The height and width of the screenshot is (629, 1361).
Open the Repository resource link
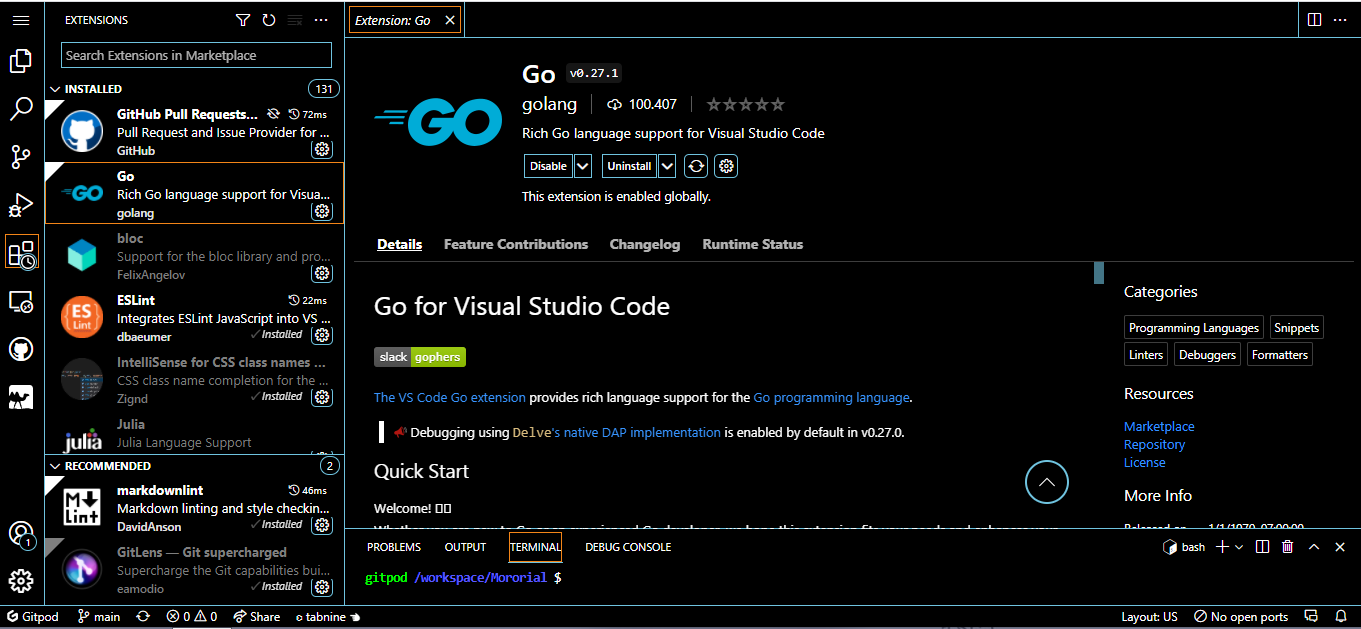[x=1154, y=444]
